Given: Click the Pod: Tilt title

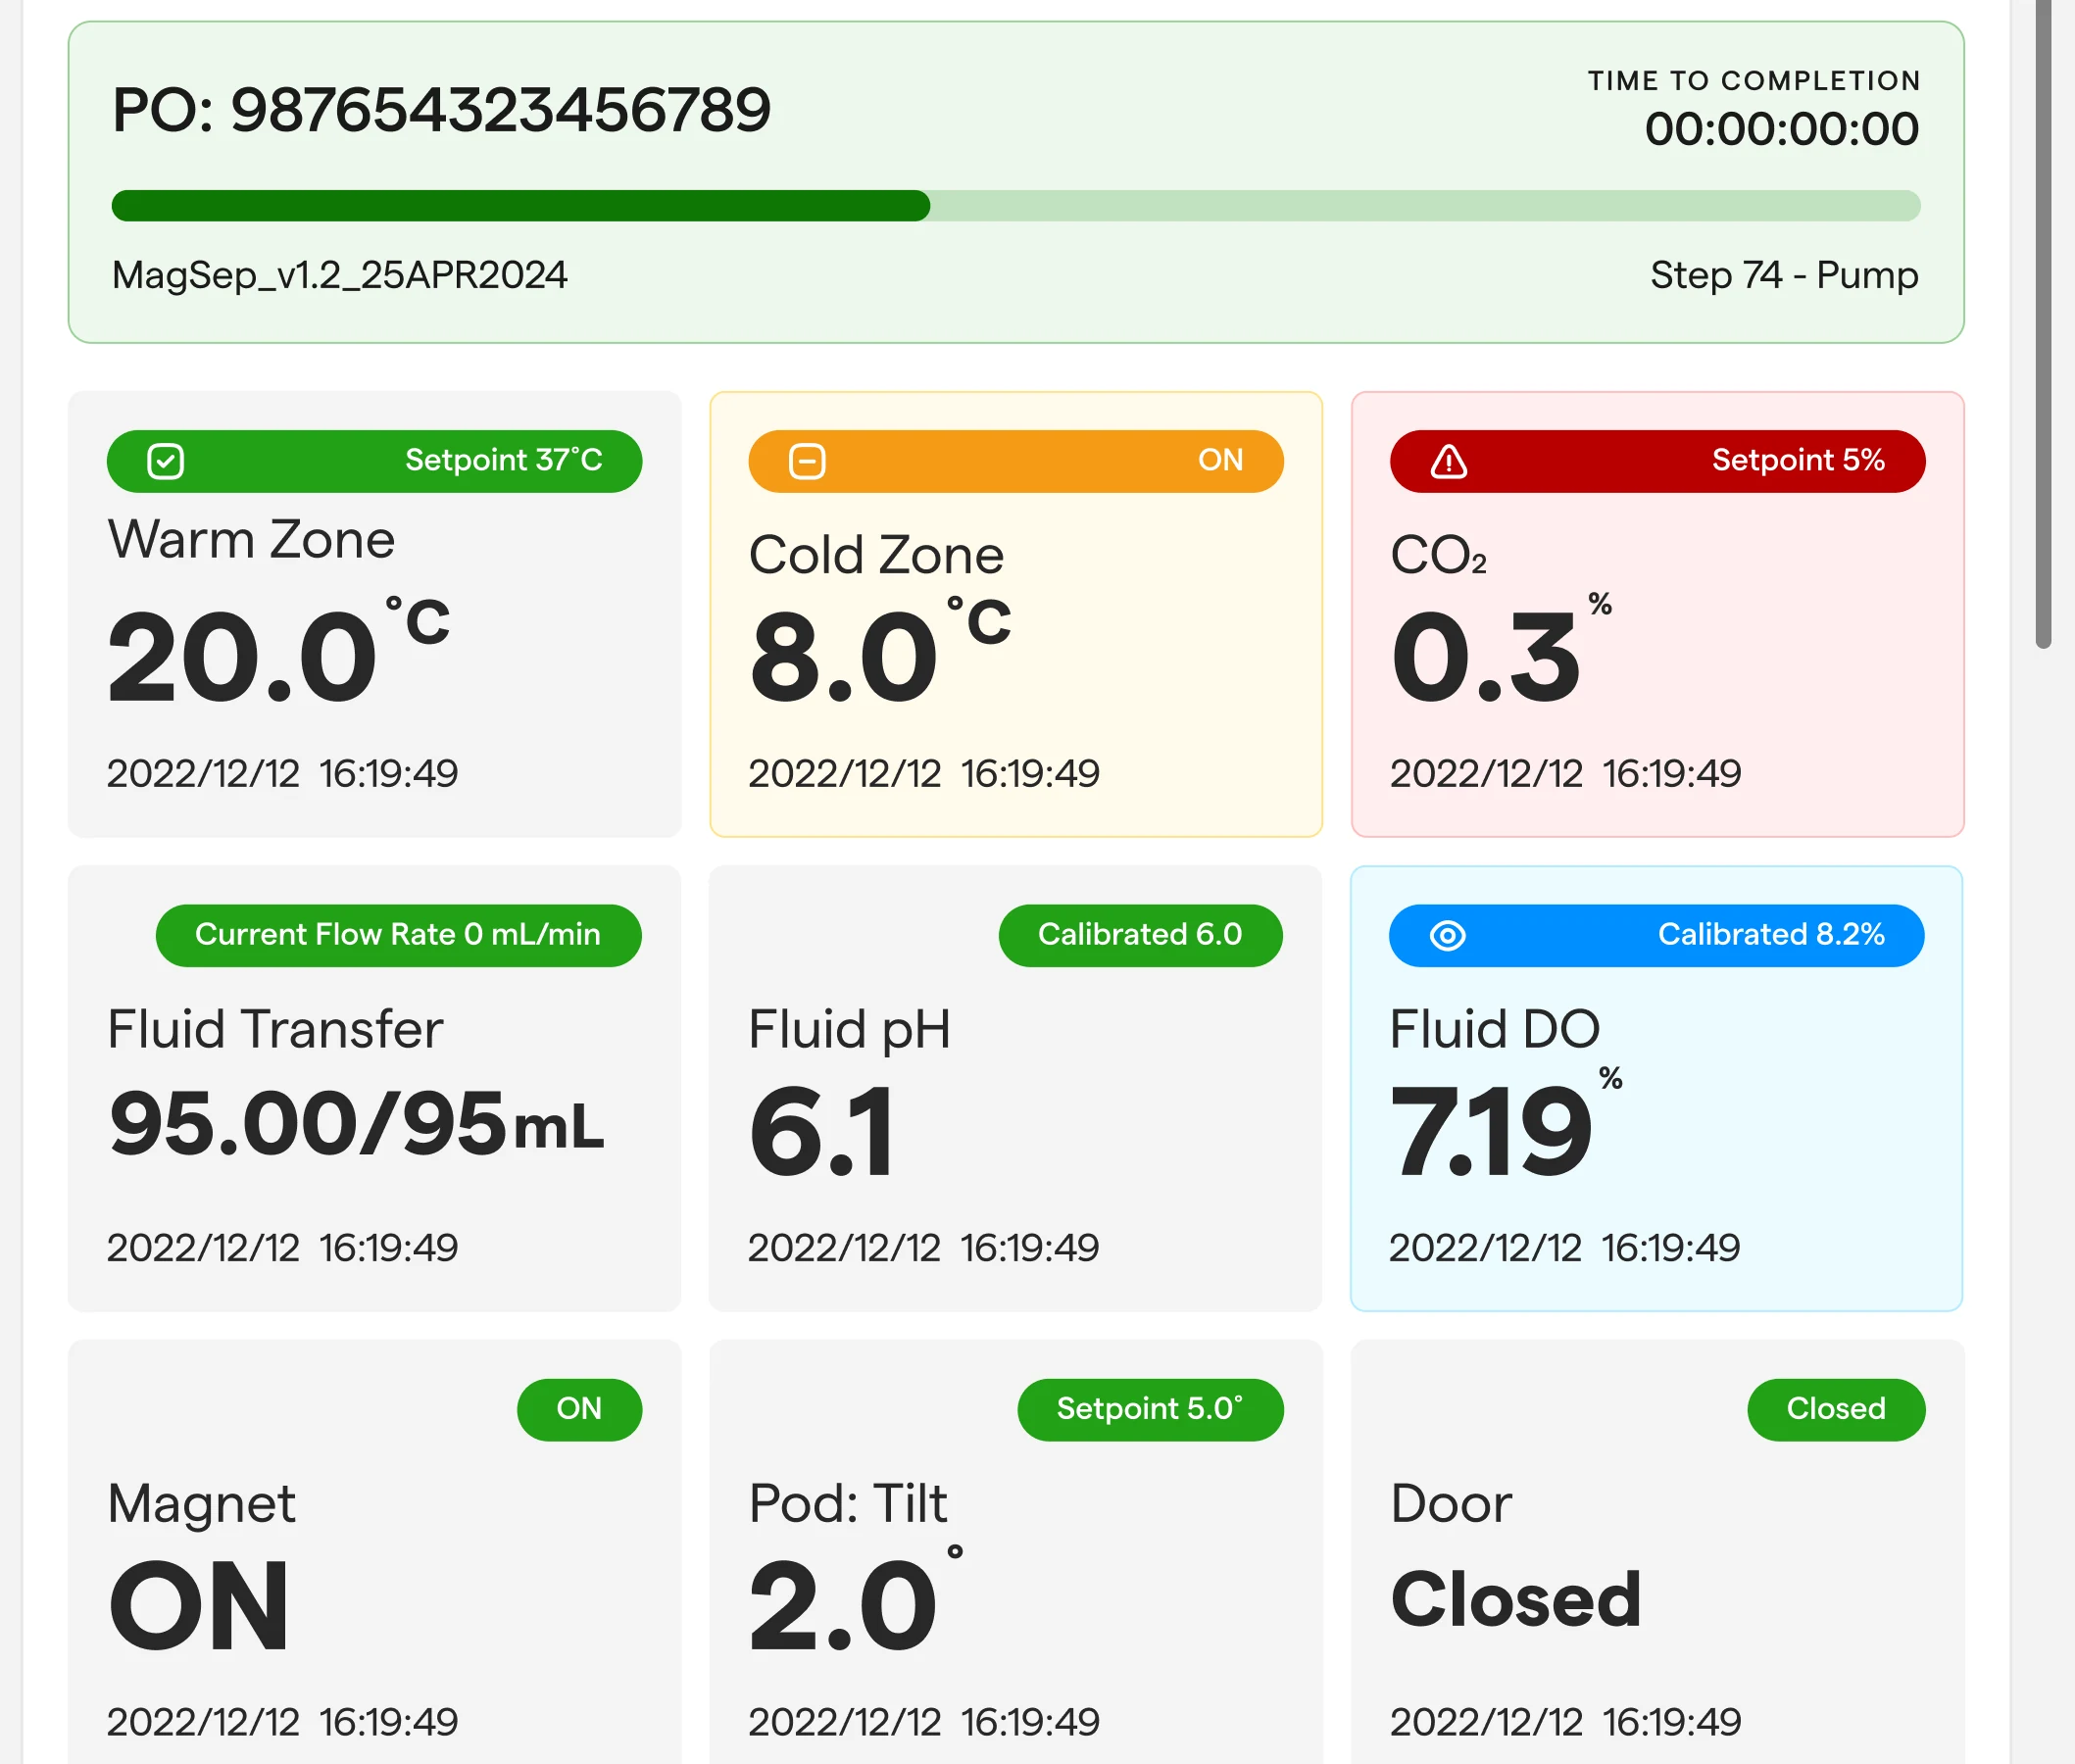Looking at the screenshot, I should tap(848, 1503).
